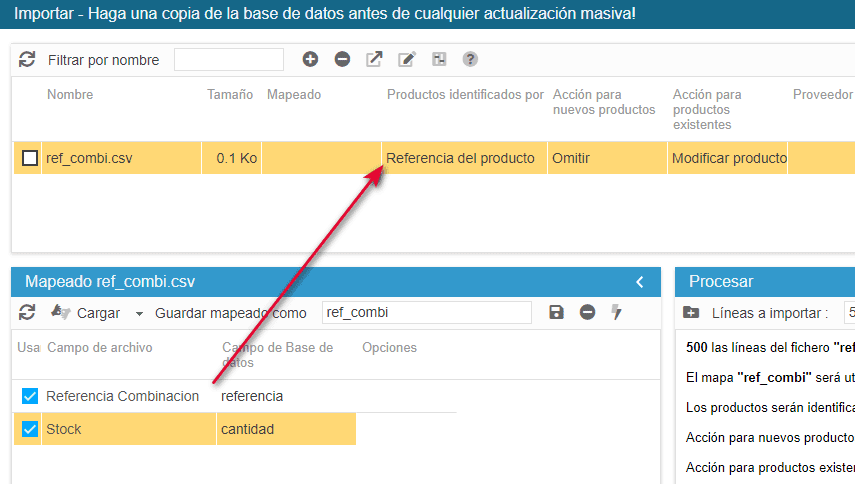Open the cantidad database field cell
Screen dimensions: 855x484
point(285,429)
